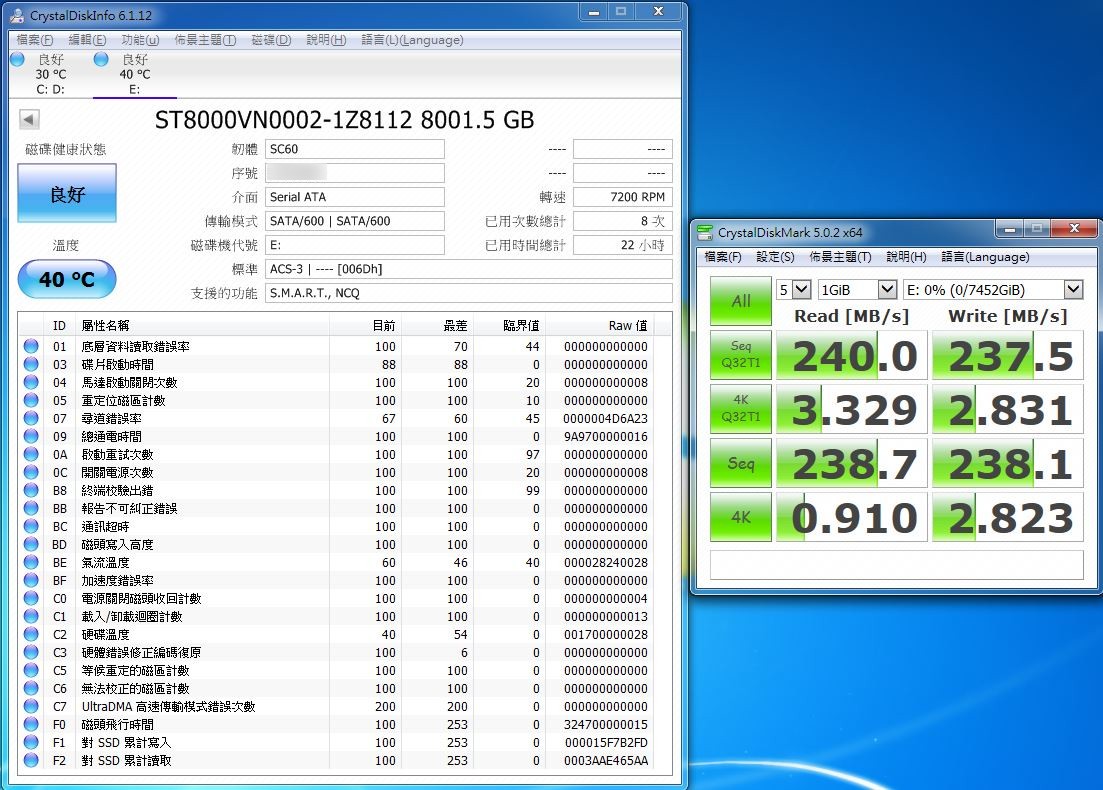Click status orb for attribute C2

point(31,635)
